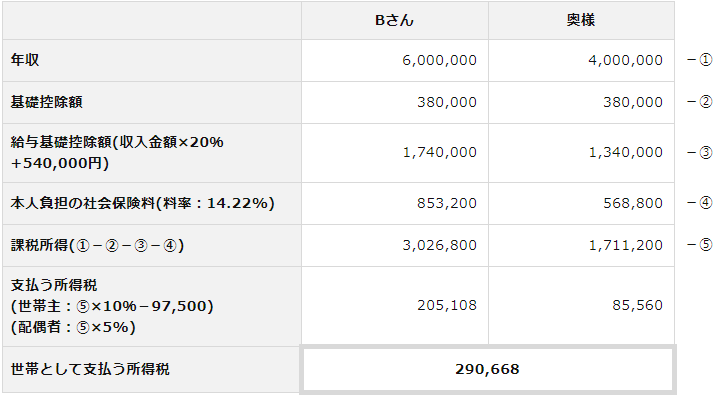This screenshot has height=396, width=727.
Task: Click 奥様's 4,000,000 income cell
Action: (x=581, y=60)
